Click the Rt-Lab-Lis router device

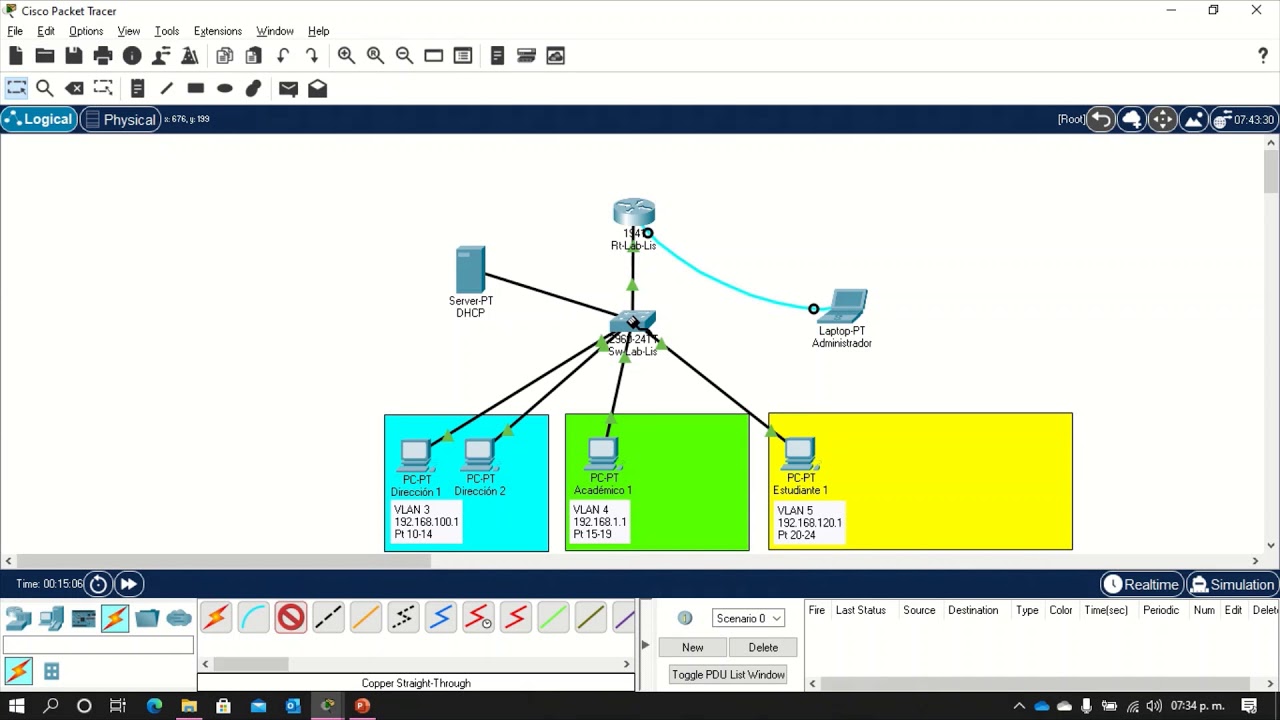coord(634,214)
